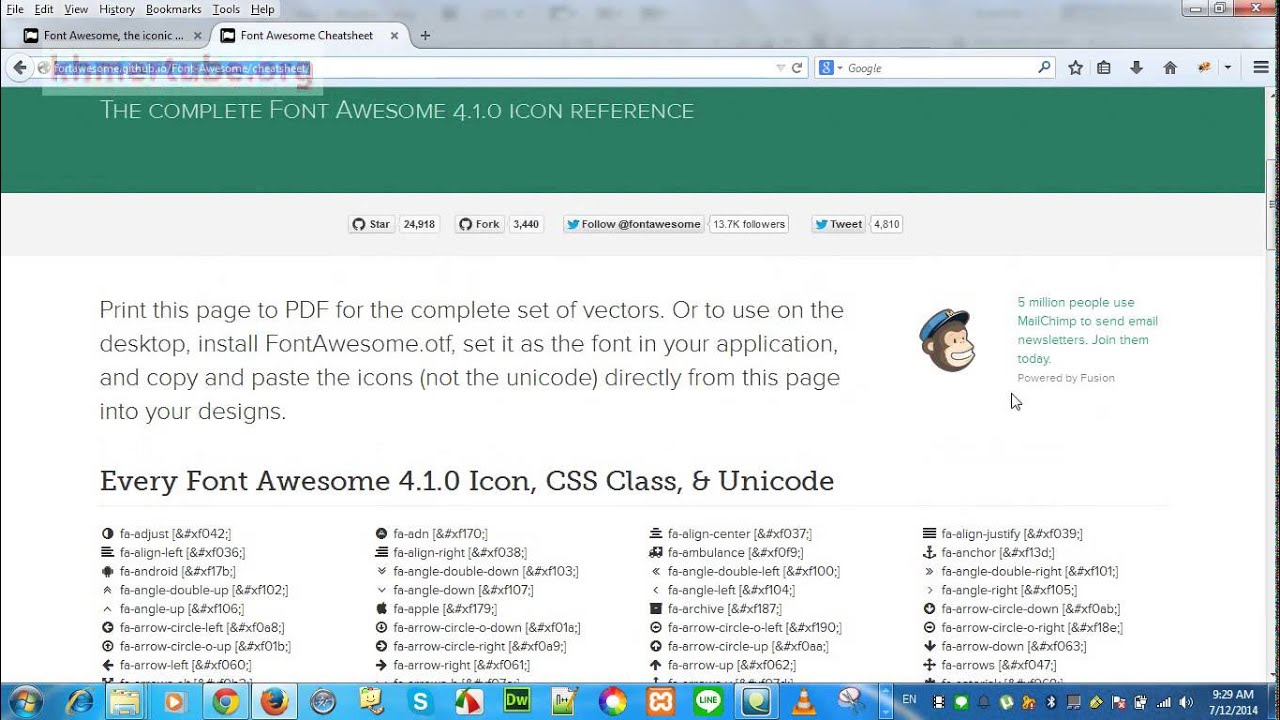Screen dimensions: 1280x720
Task: Open a new tab with plus button
Action: (x=425, y=35)
